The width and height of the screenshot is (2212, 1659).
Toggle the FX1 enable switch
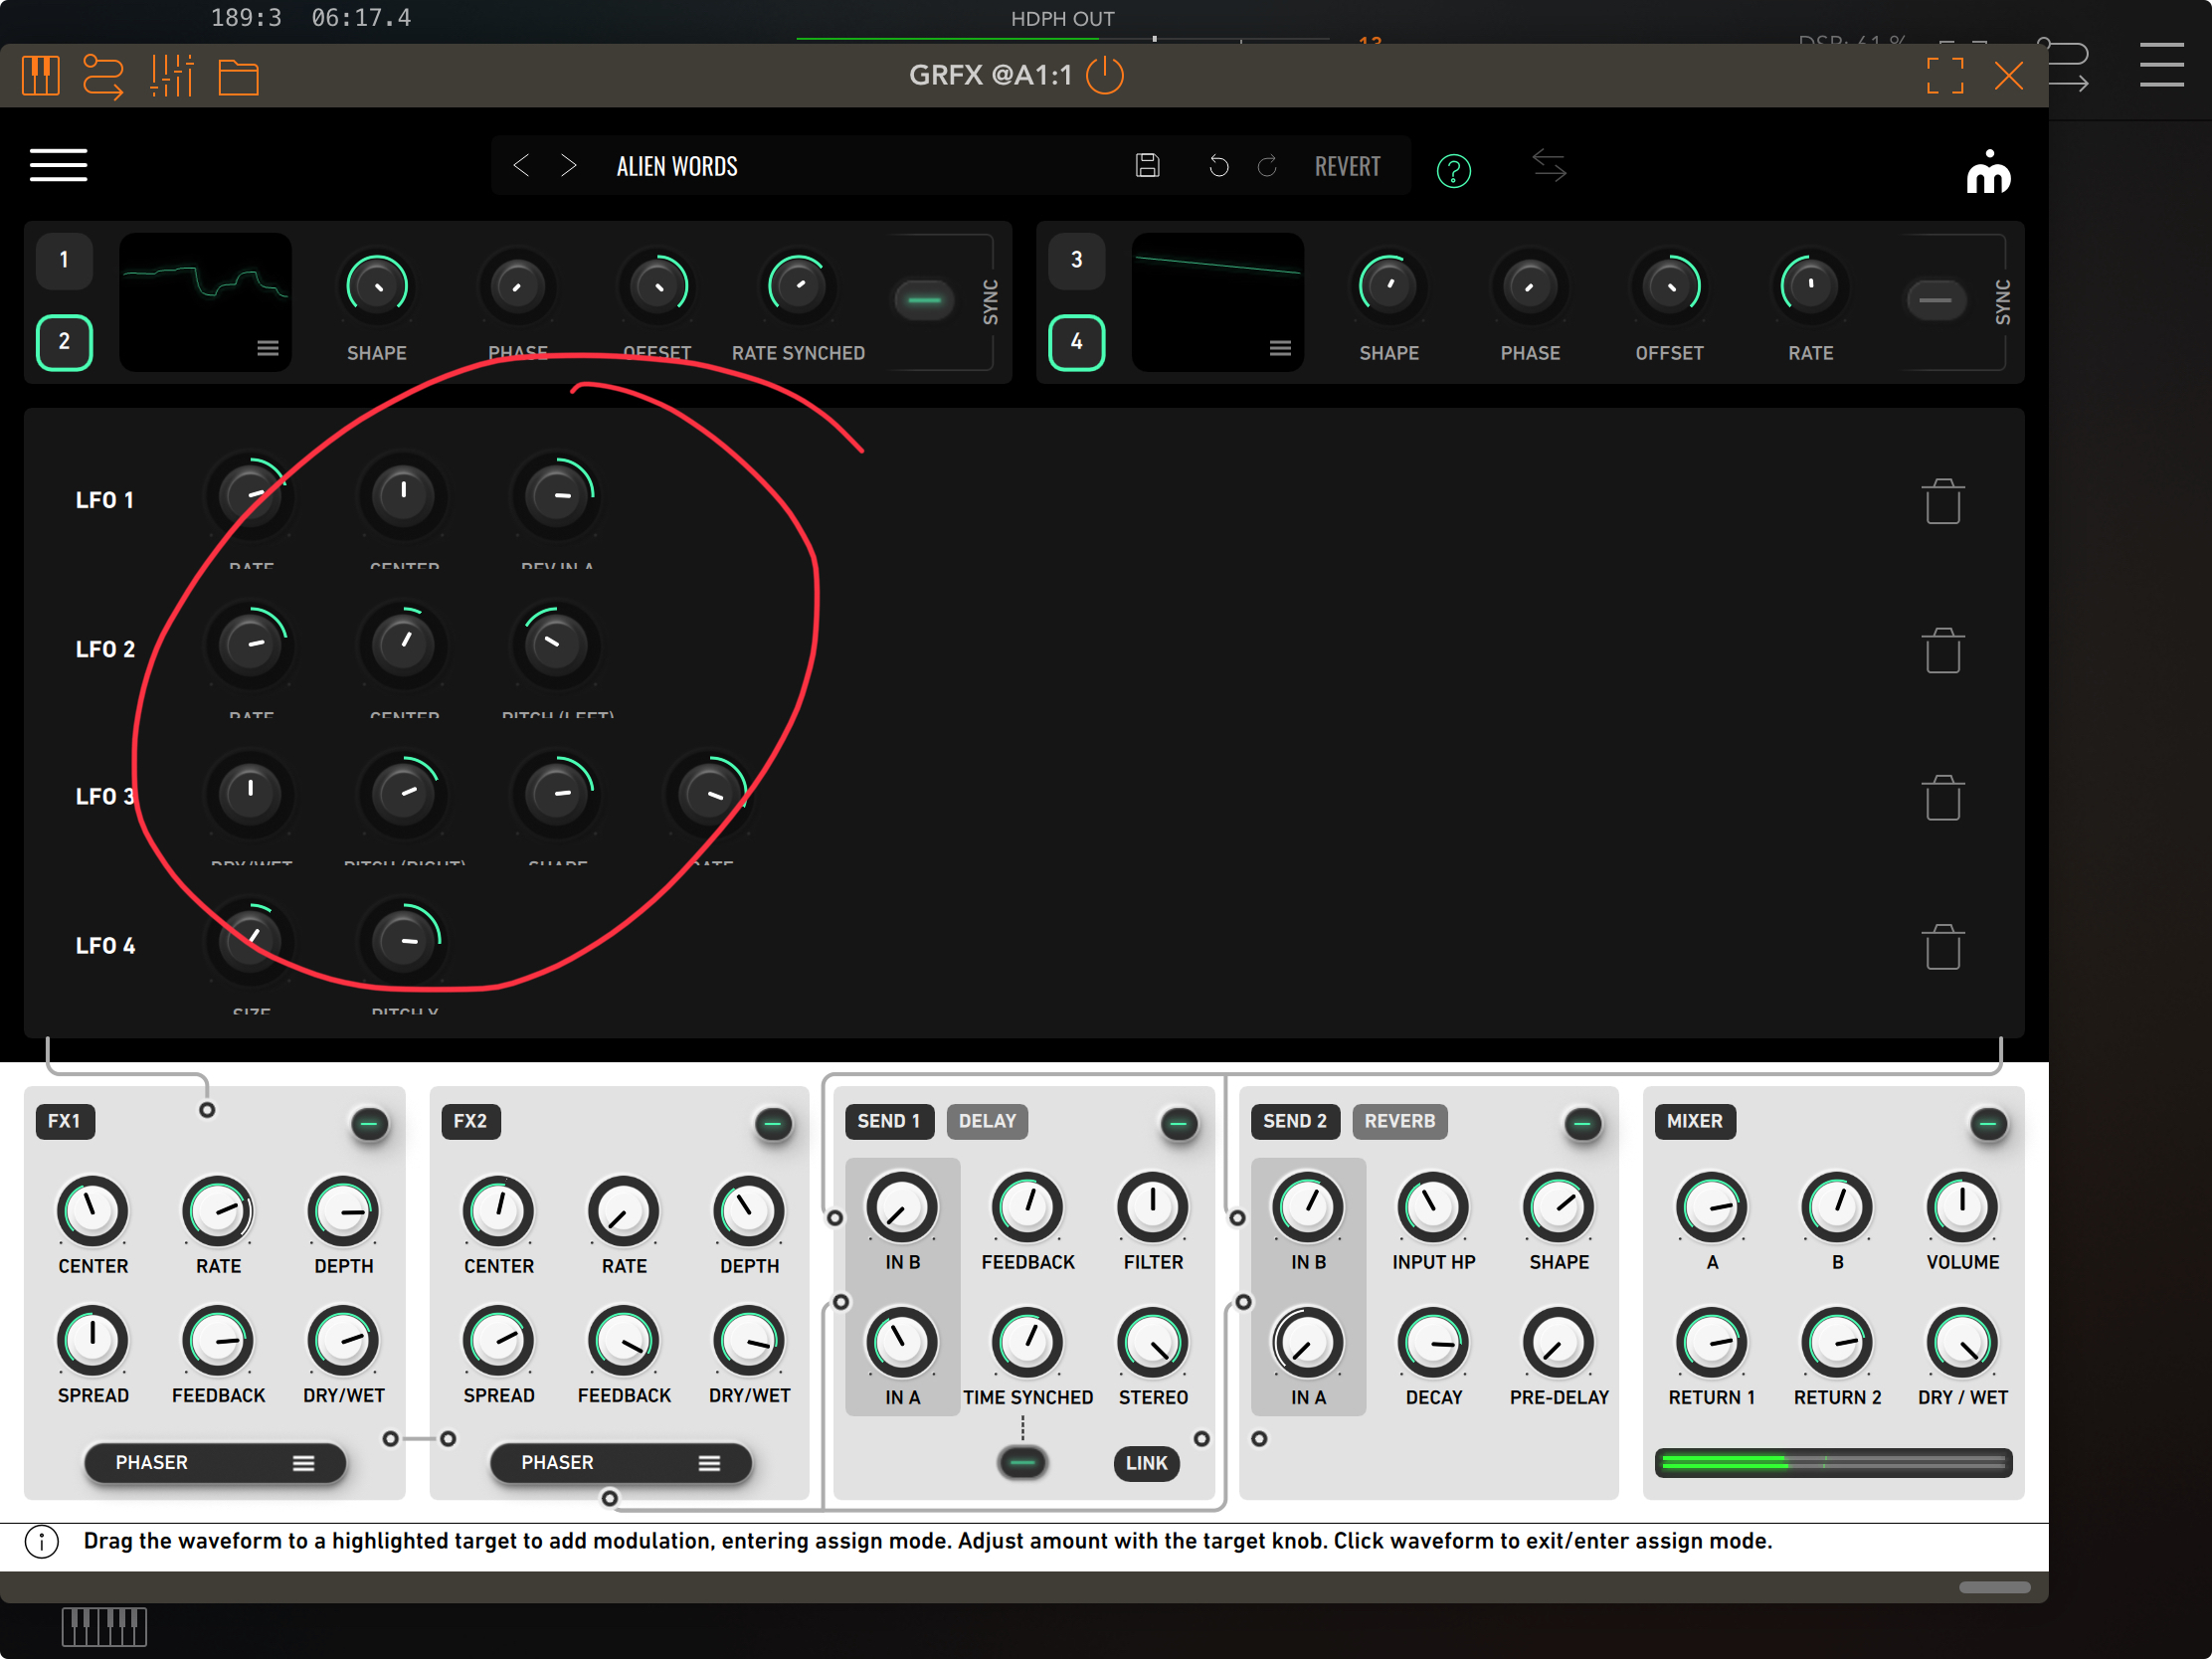[x=369, y=1124]
